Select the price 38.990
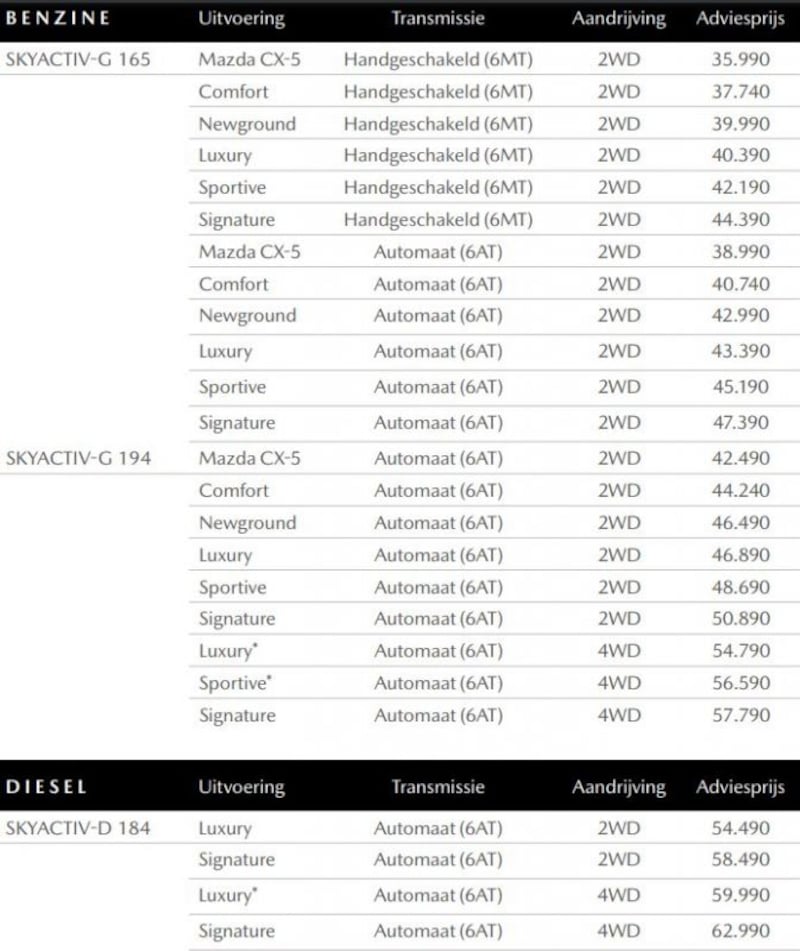Image resolution: width=800 pixels, height=951 pixels. pyautogui.click(x=741, y=252)
